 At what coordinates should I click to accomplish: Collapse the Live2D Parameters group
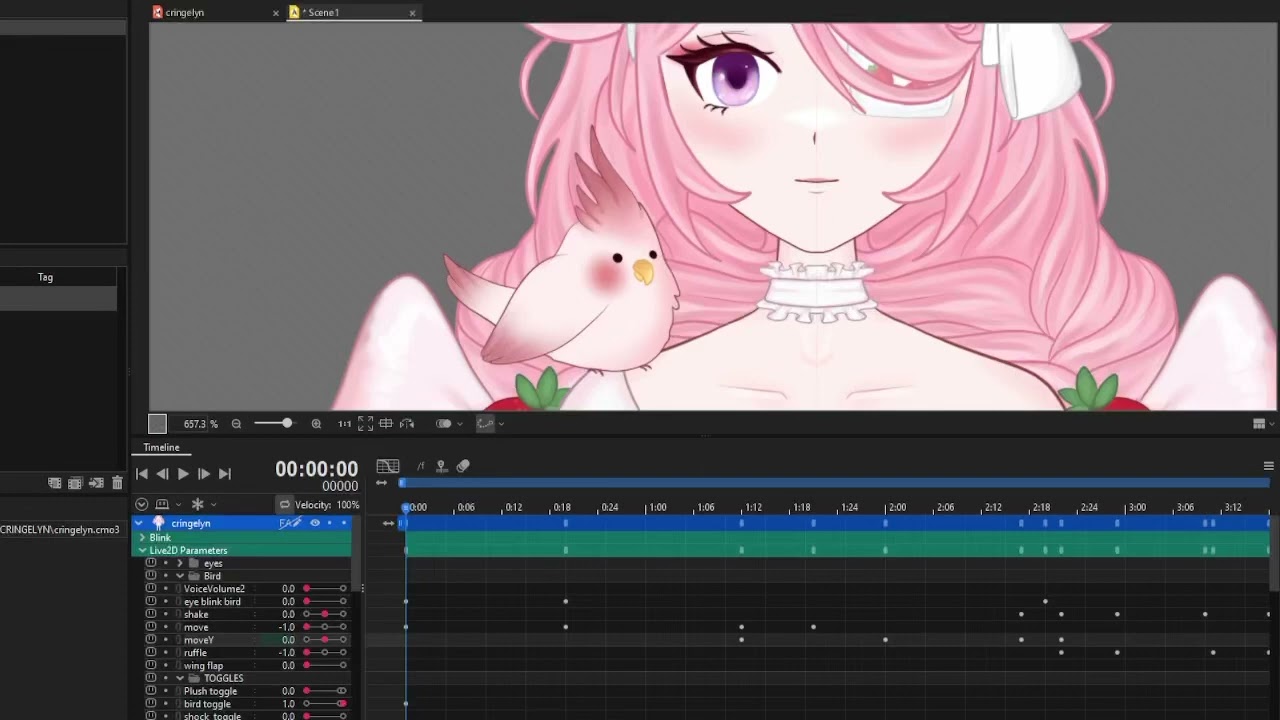pos(142,550)
